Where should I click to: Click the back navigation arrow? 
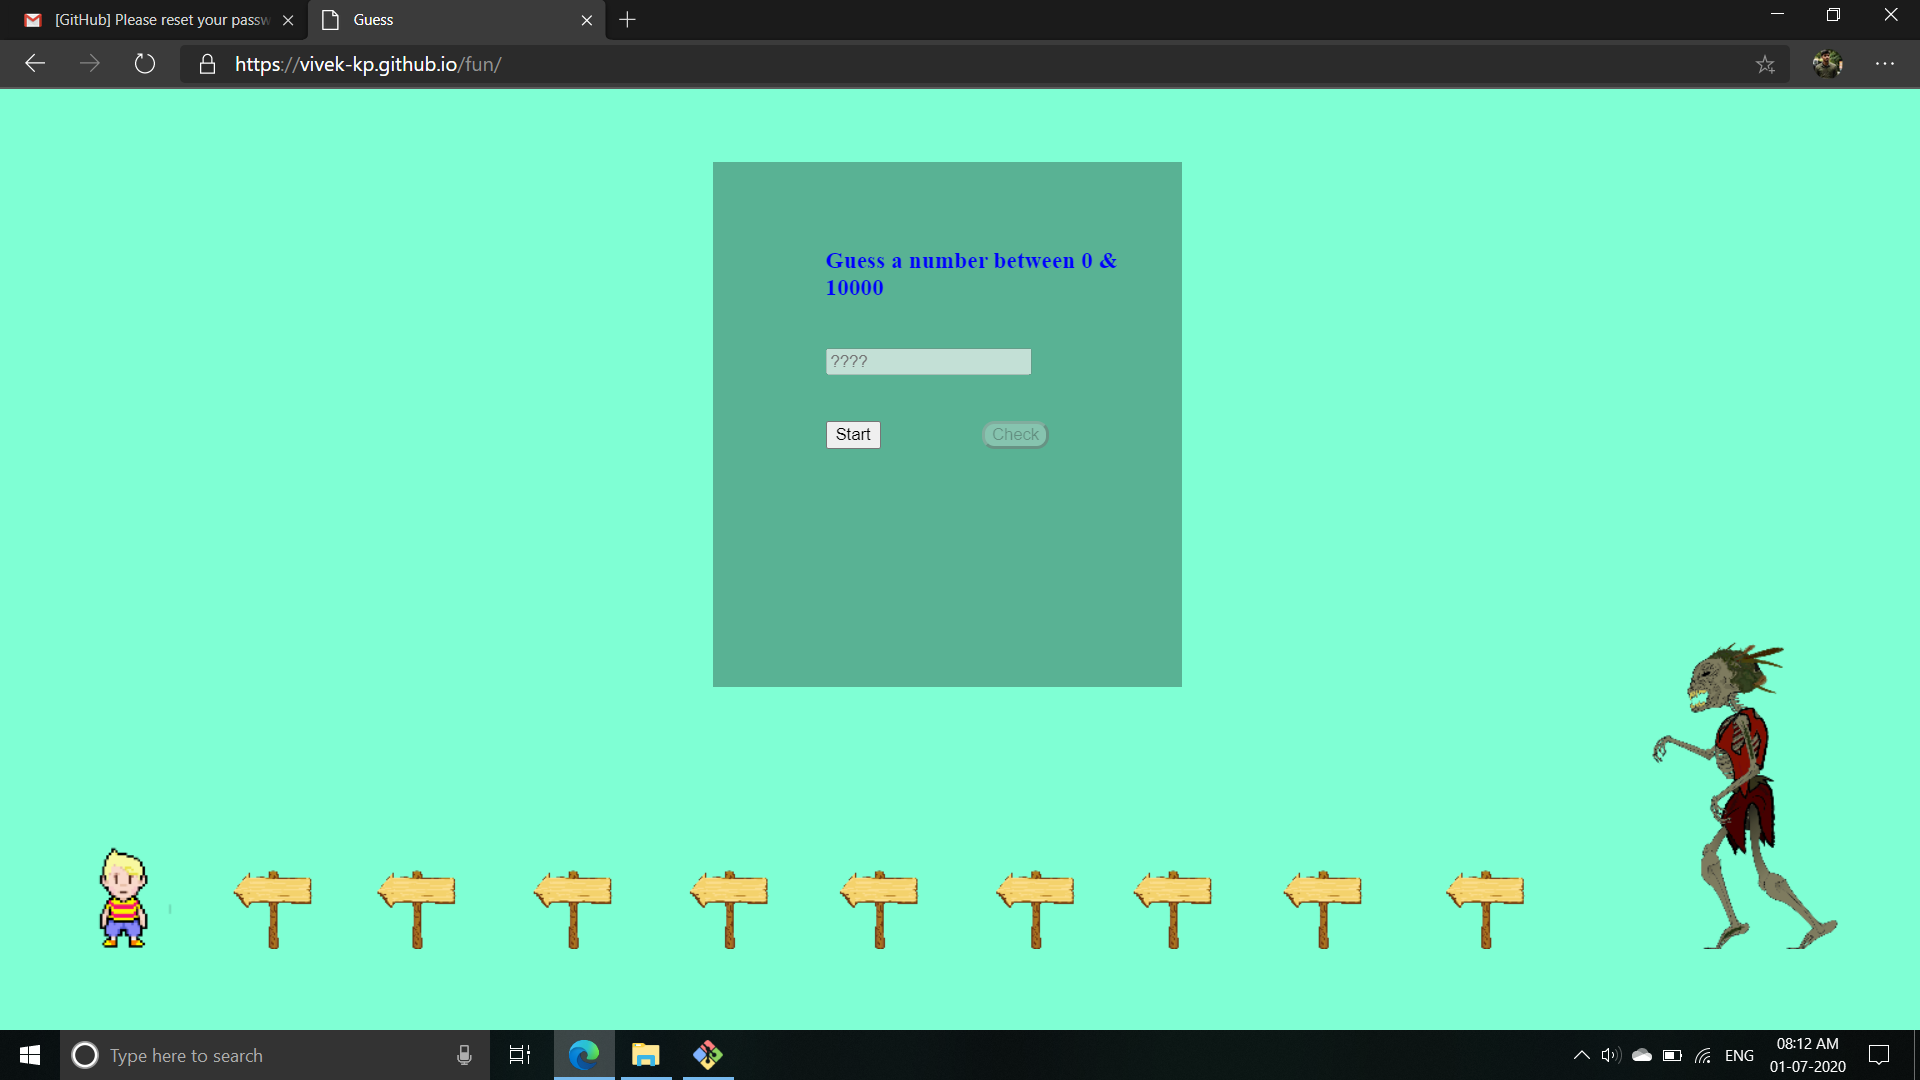[35, 64]
